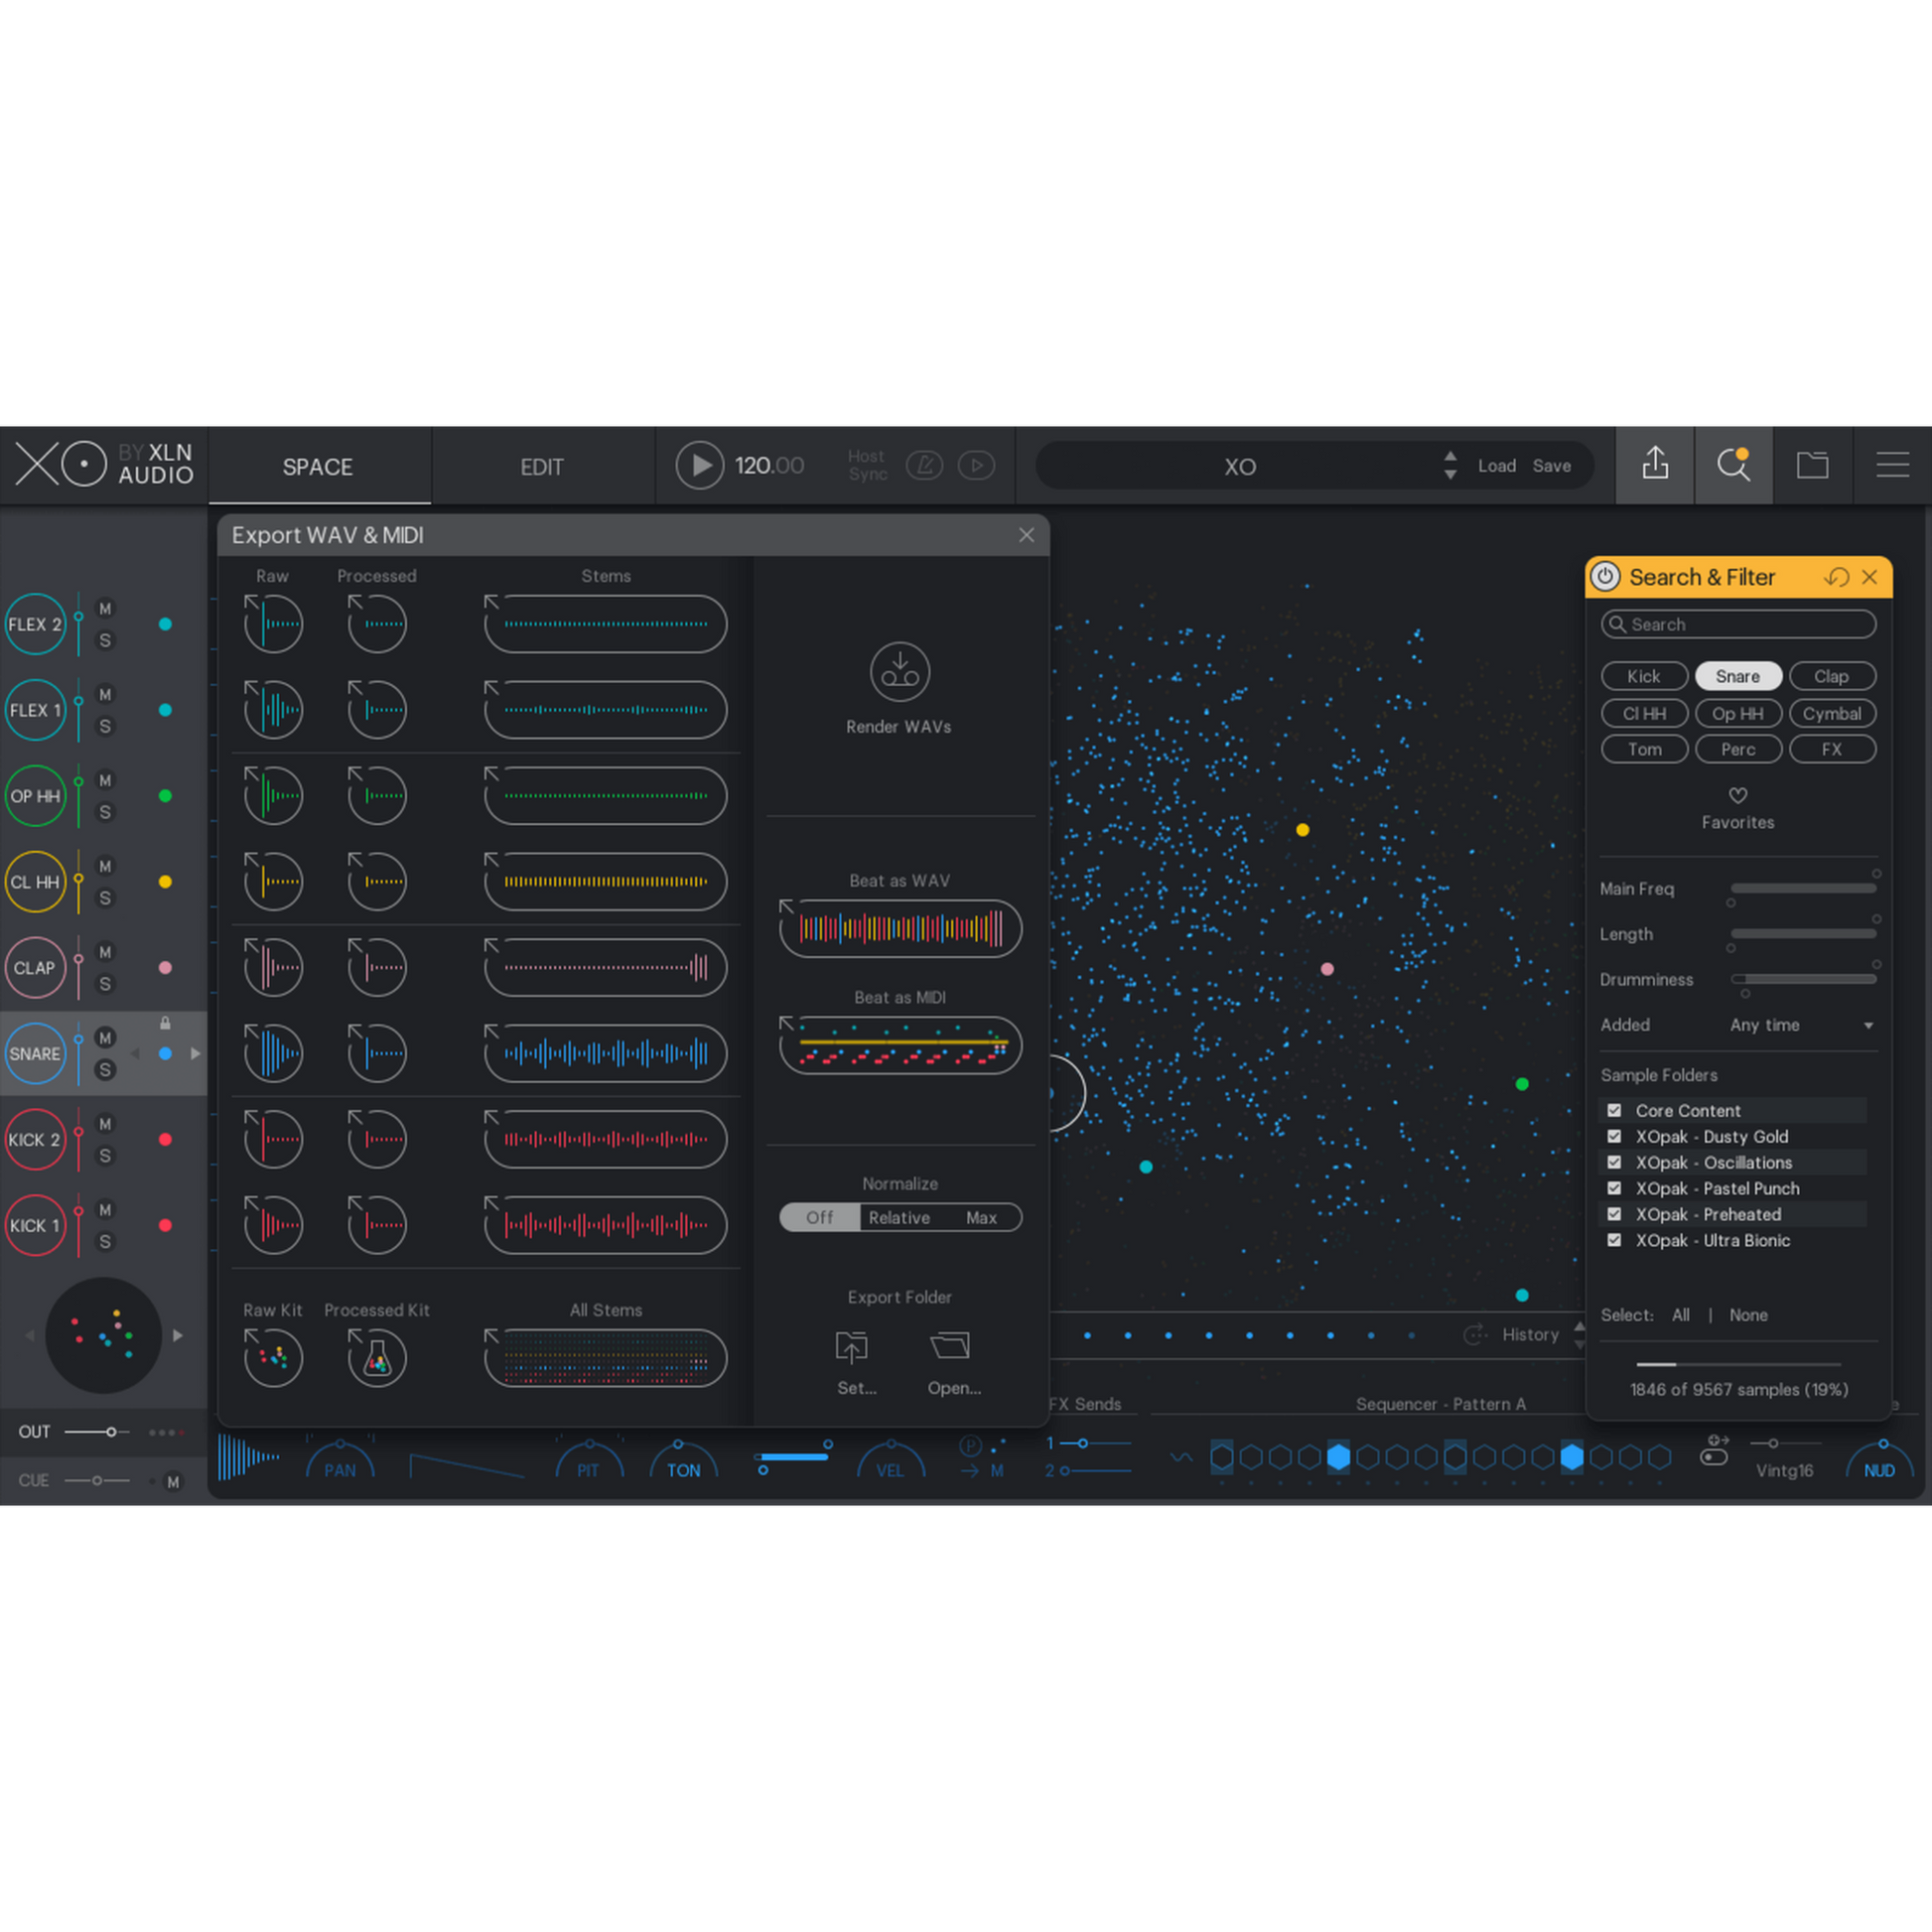
Task: Select the Snare filter tag
Action: (x=1738, y=676)
